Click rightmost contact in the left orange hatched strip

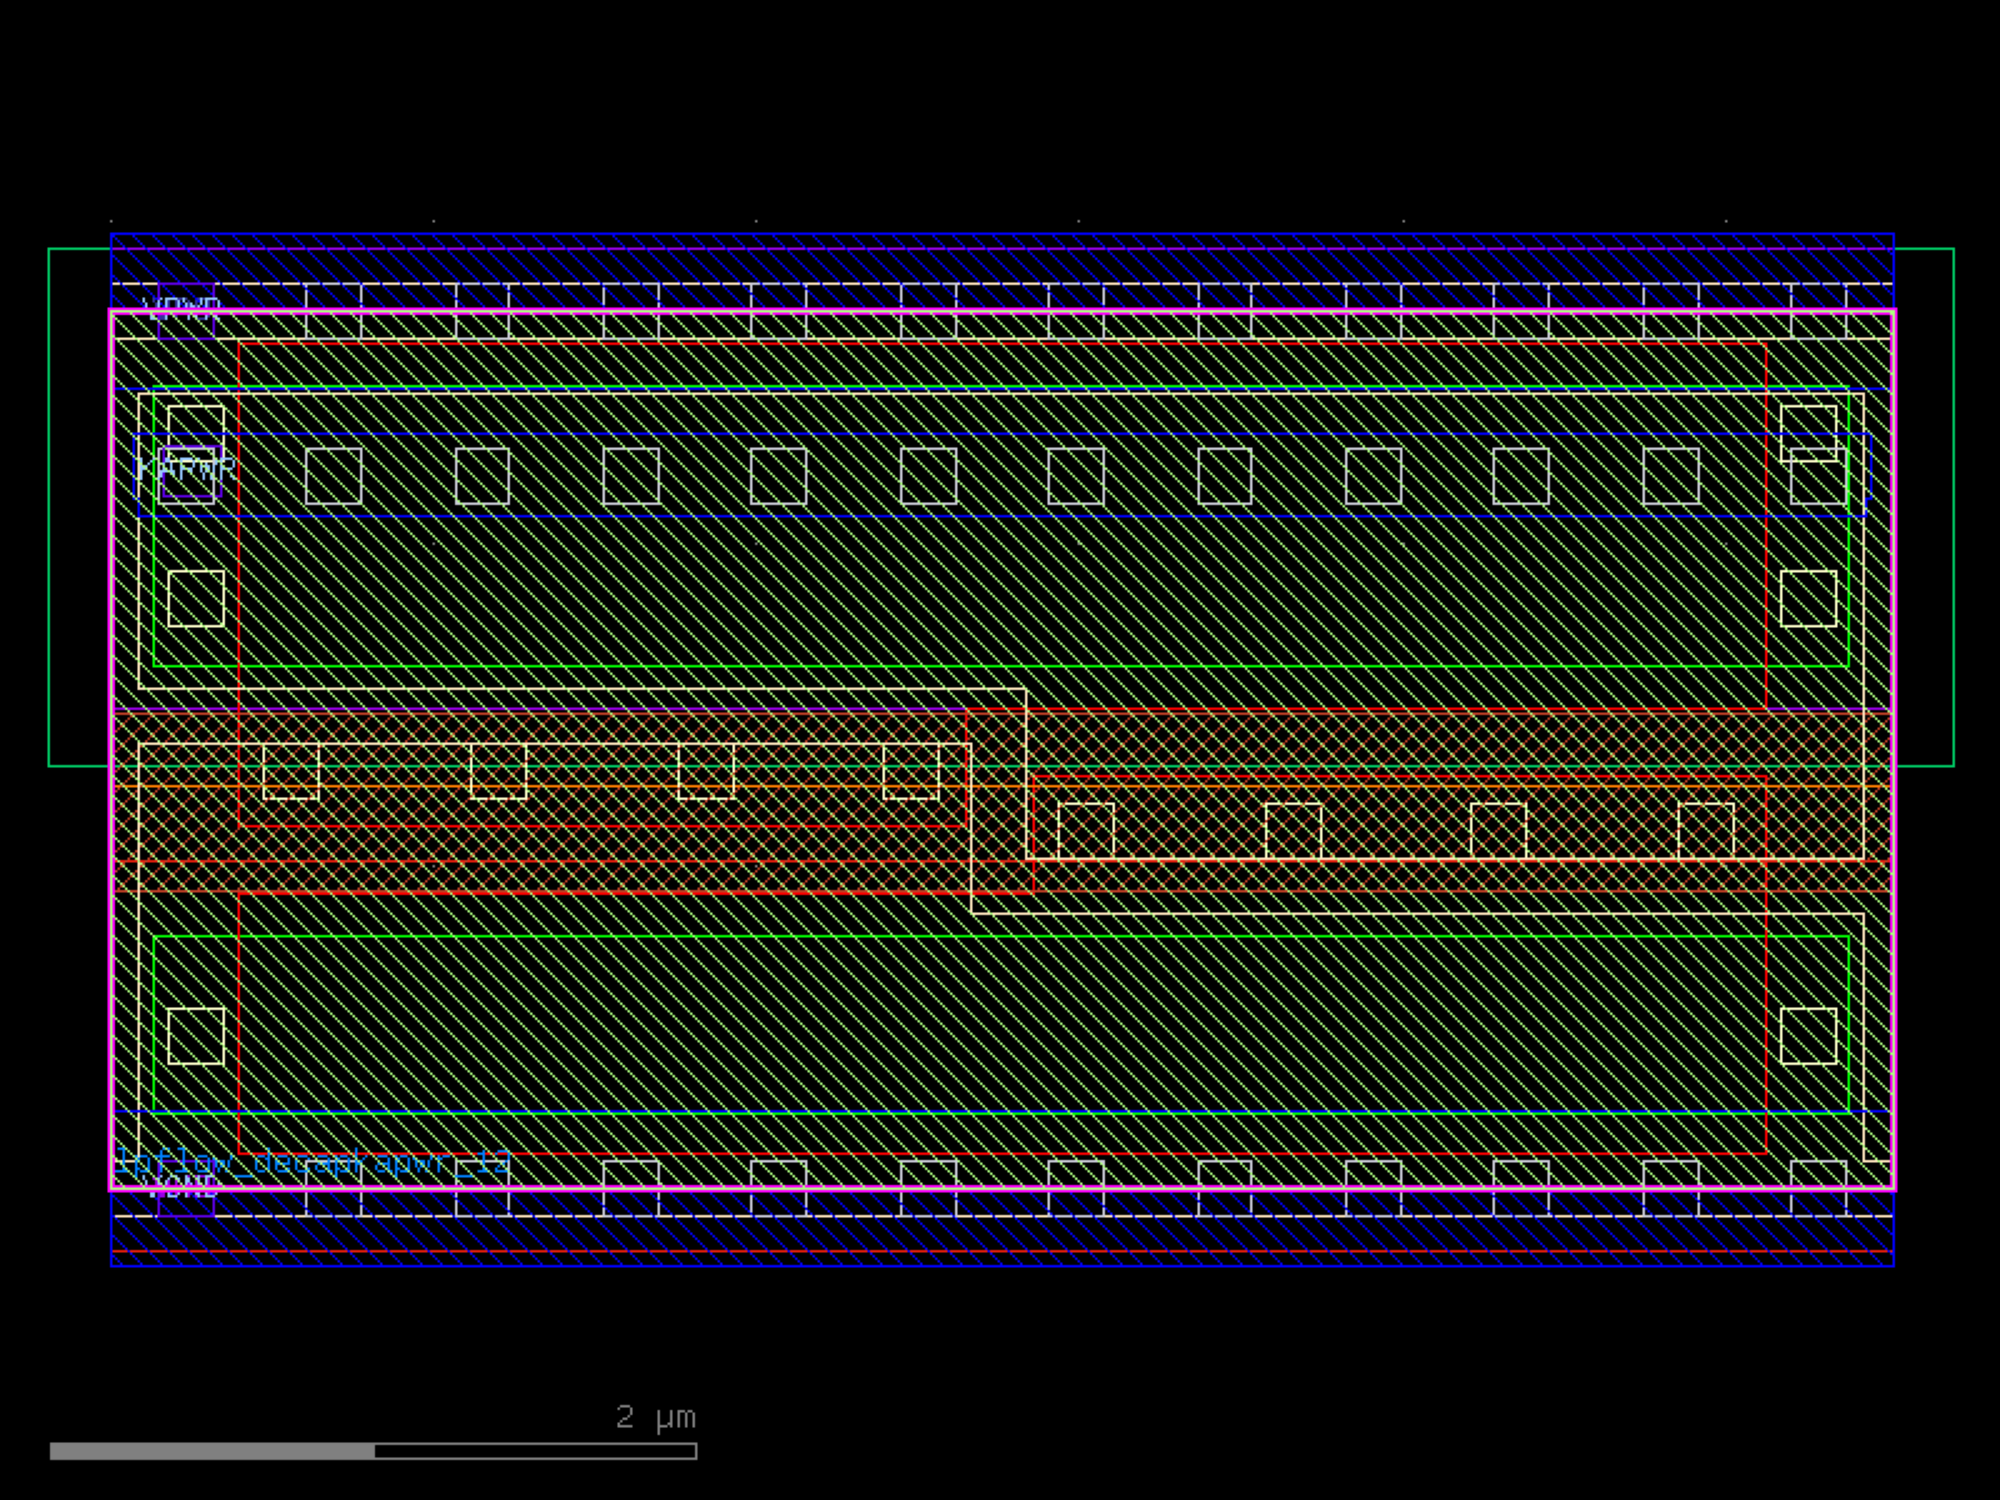[x=911, y=770]
